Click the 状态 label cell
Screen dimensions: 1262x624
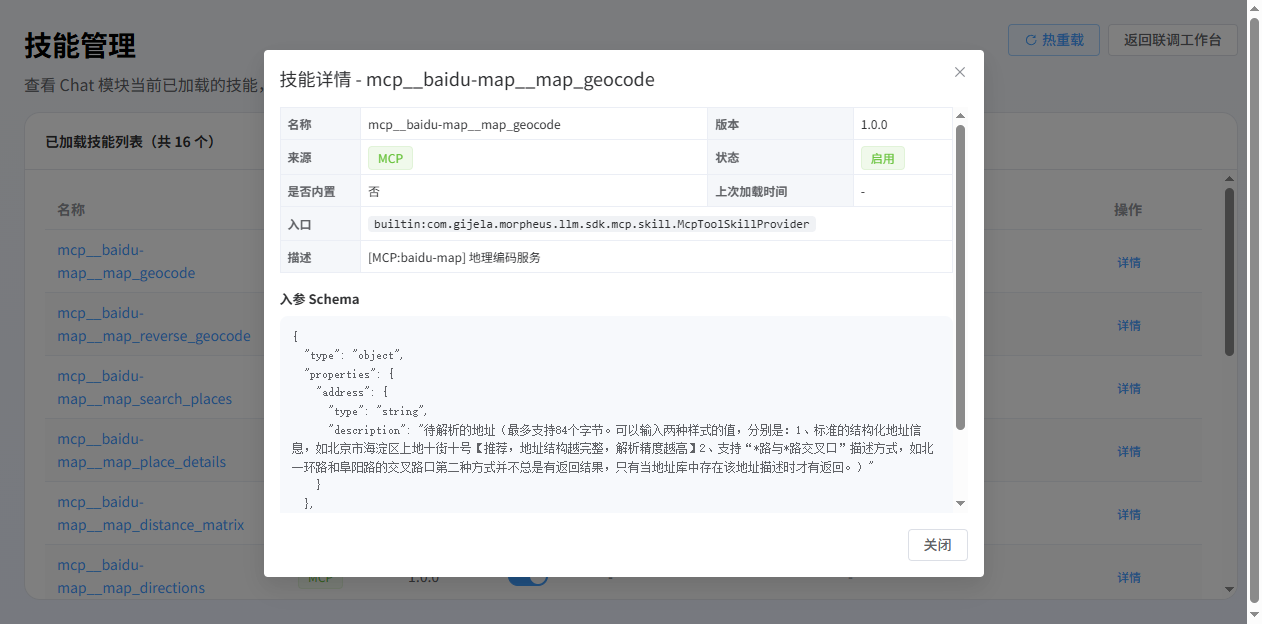coord(780,158)
